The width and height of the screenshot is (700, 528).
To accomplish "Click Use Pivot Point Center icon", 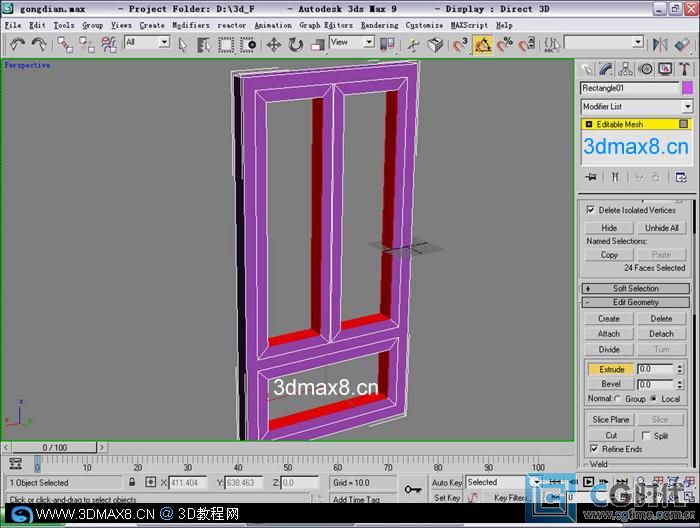I will (x=387, y=44).
